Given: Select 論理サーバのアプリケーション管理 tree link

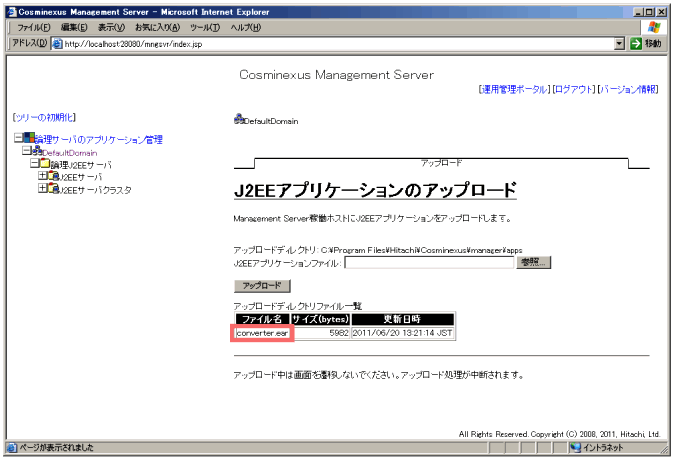Looking at the screenshot, I should click(x=99, y=139).
